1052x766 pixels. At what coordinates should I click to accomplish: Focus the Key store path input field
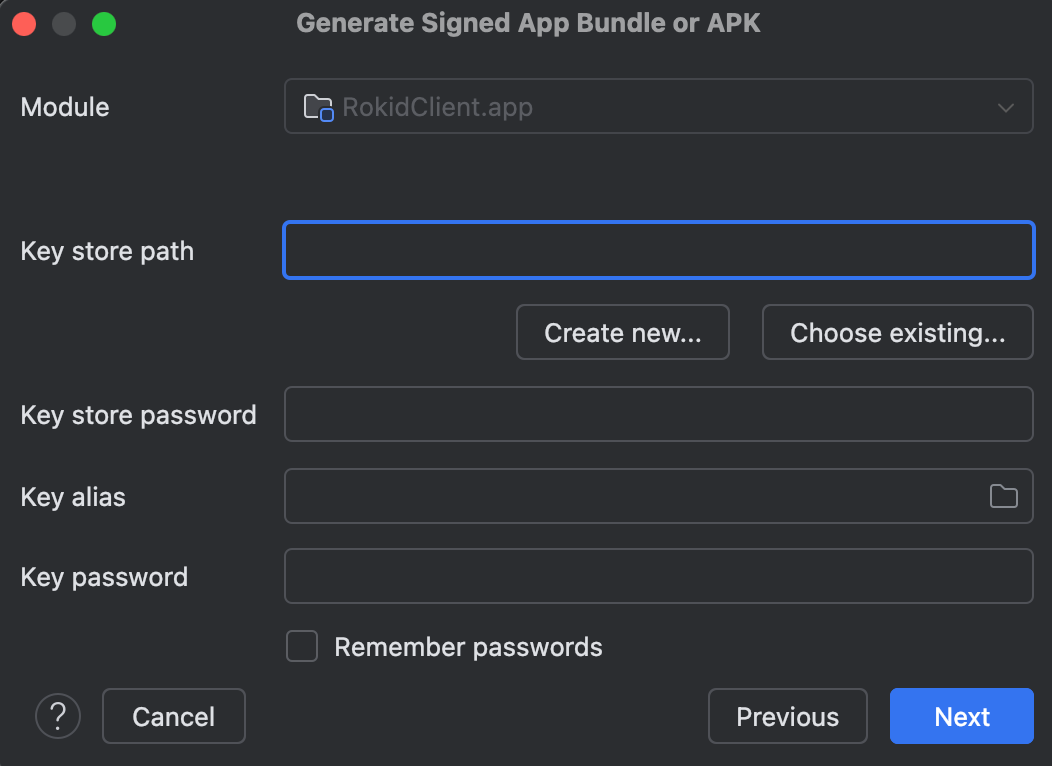tap(658, 250)
